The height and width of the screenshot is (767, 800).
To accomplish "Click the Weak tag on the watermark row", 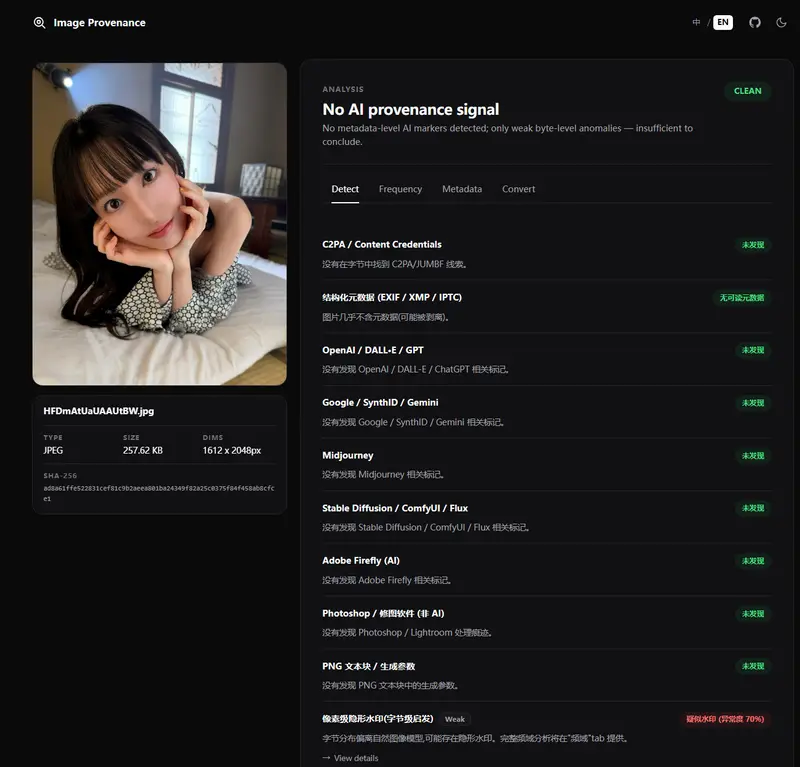I will coord(455,719).
